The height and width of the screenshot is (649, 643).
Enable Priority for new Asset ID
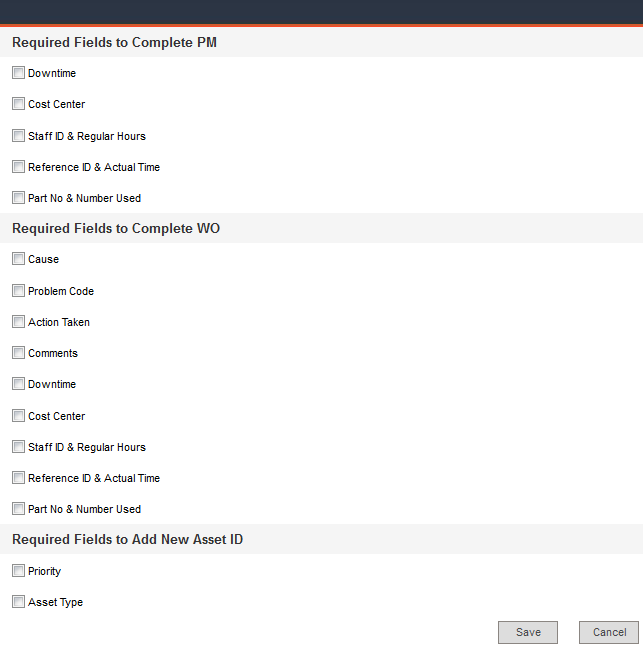tap(18, 571)
